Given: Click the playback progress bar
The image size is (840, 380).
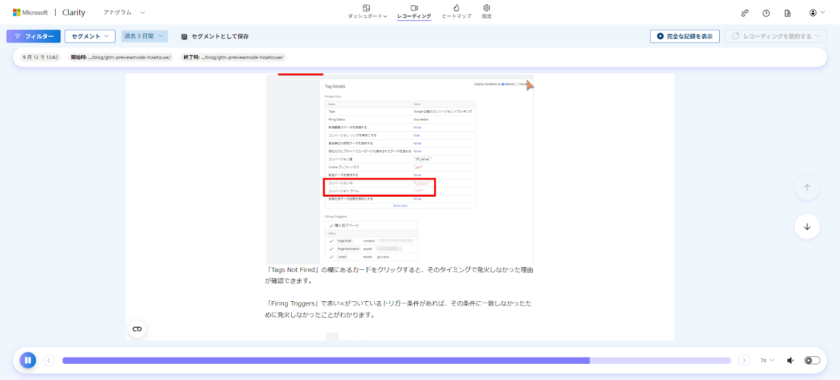Looking at the screenshot, I should 396,361.
